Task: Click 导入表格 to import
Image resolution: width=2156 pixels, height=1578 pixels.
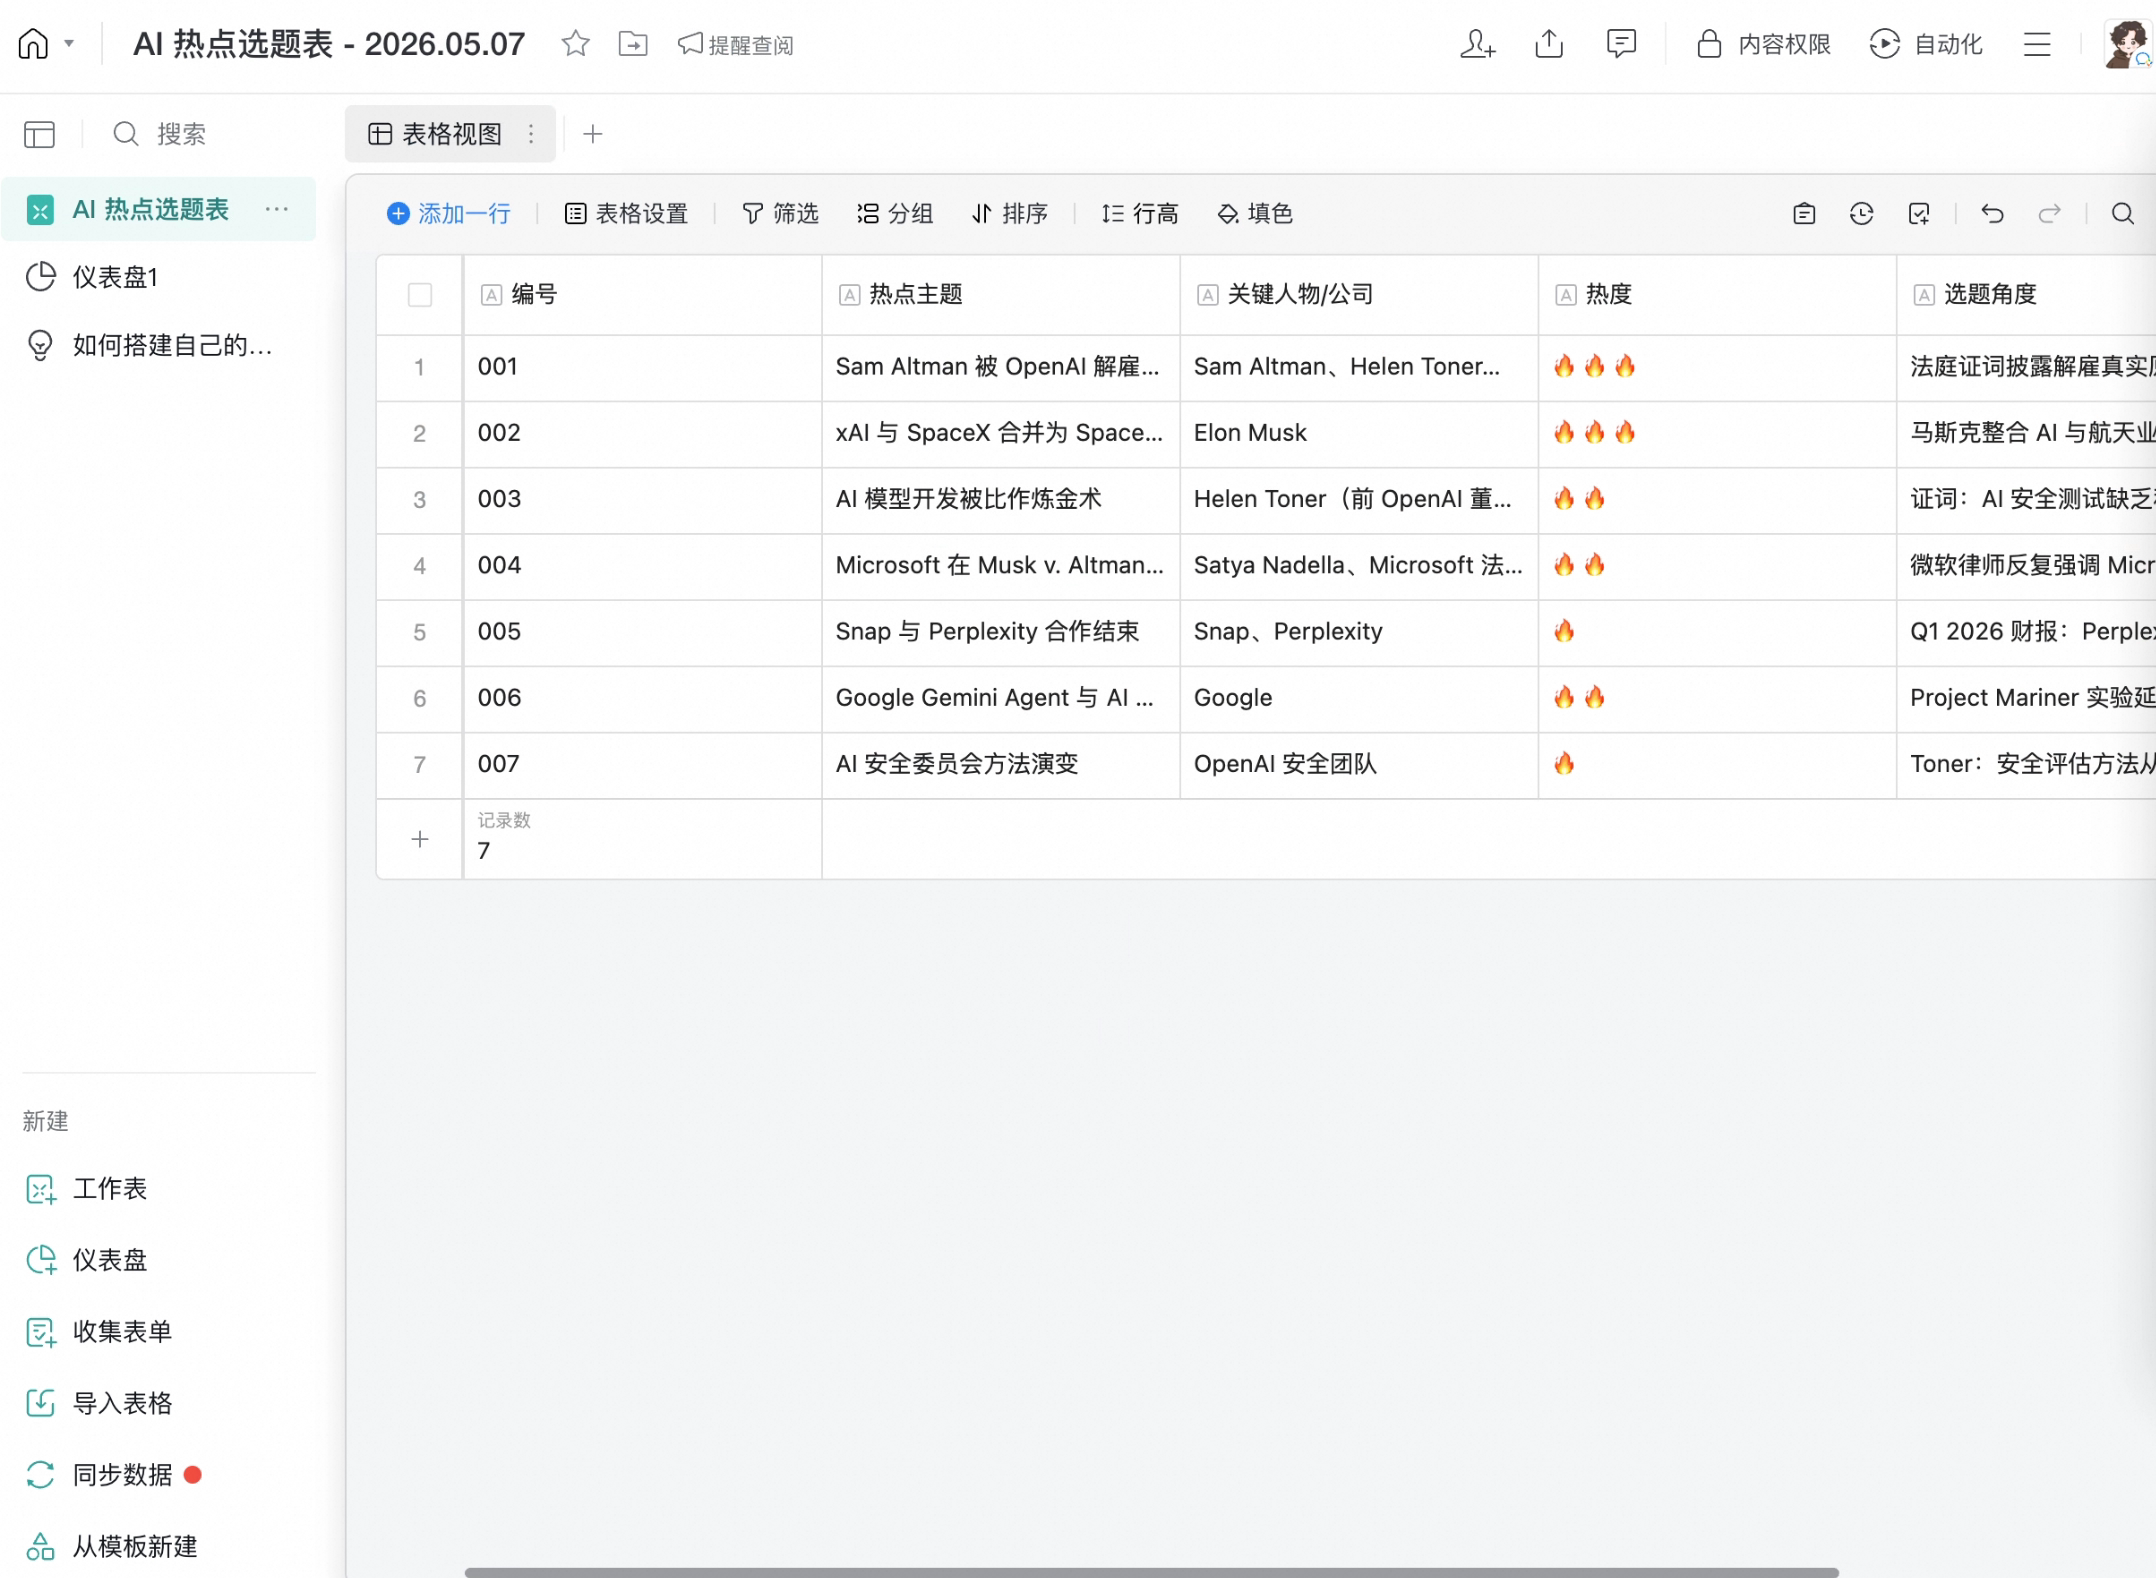Action: tap(98, 1404)
